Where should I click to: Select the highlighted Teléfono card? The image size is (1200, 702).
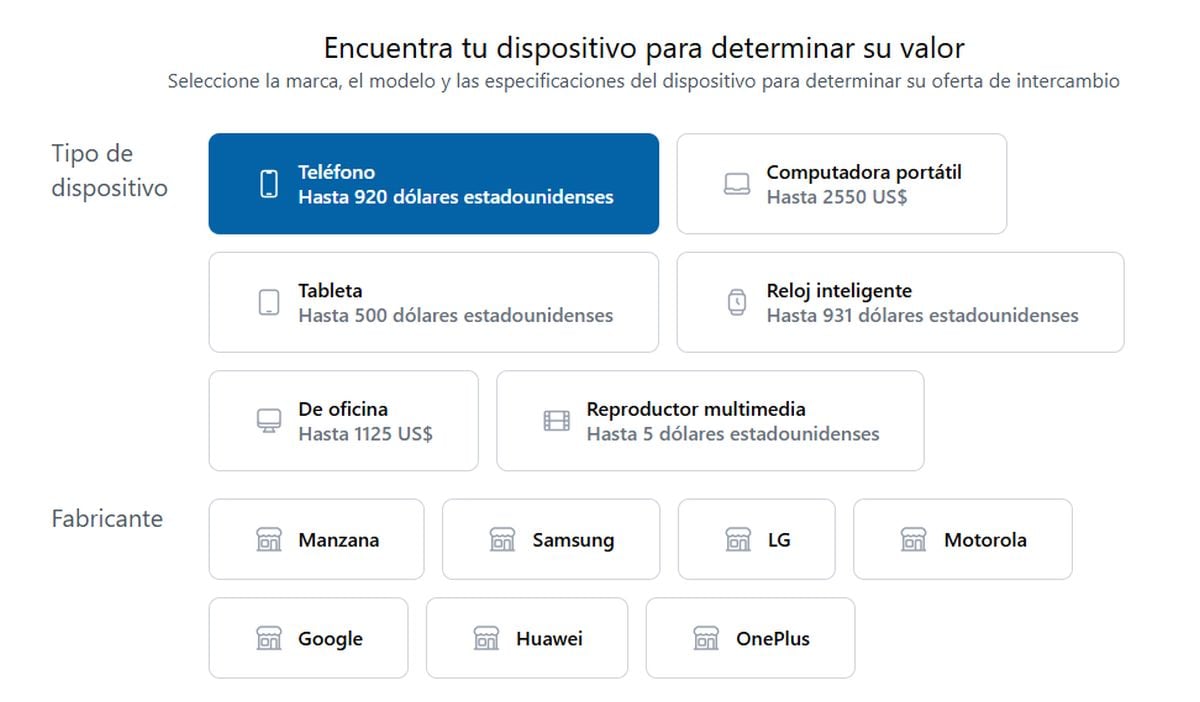tap(433, 183)
